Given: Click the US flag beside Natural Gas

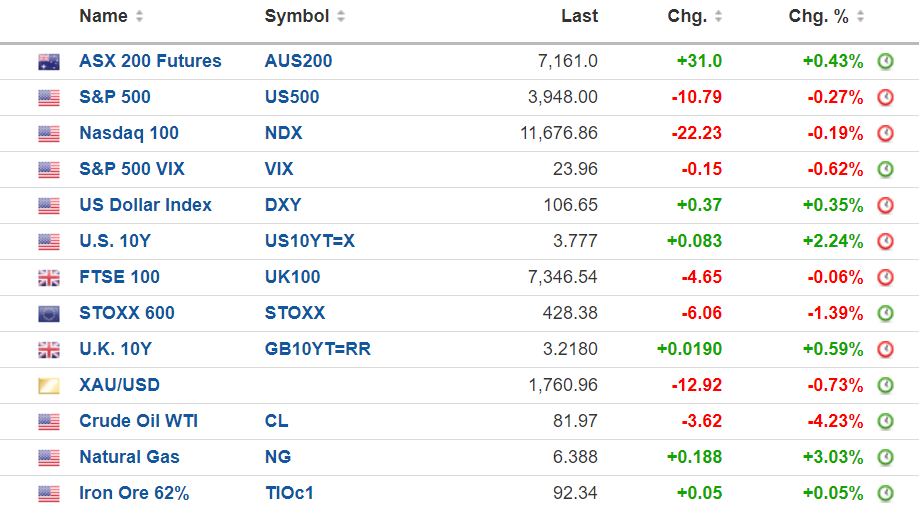Looking at the screenshot, I should [x=49, y=457].
